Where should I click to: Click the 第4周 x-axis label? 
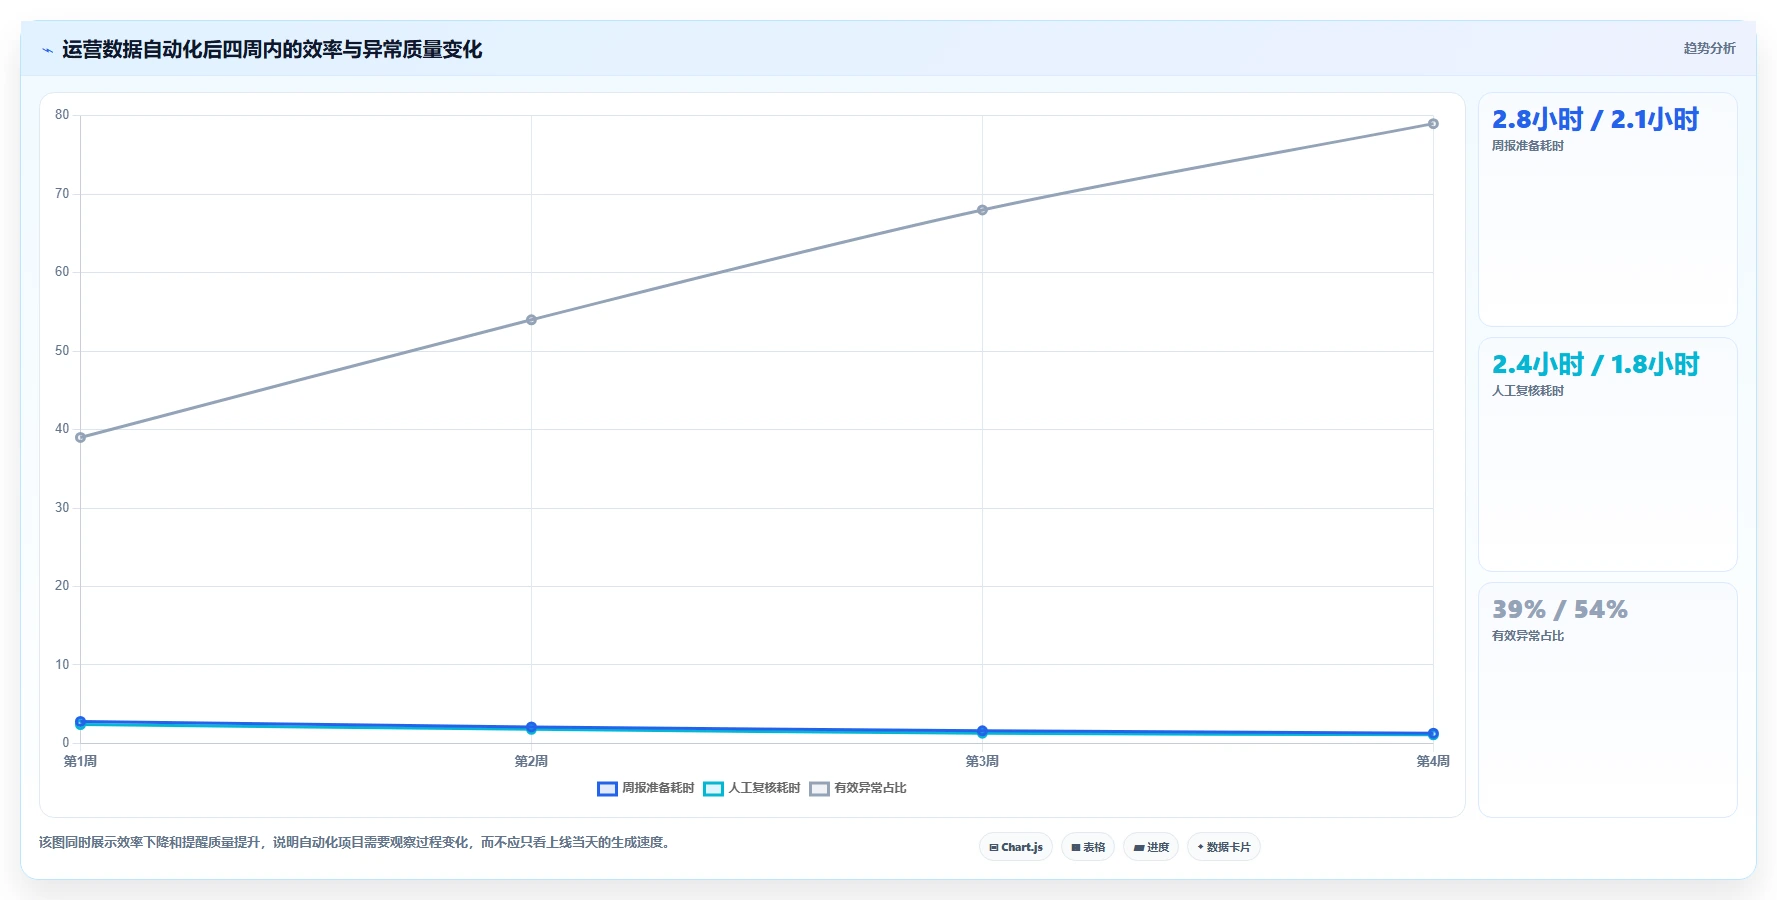(x=1433, y=761)
